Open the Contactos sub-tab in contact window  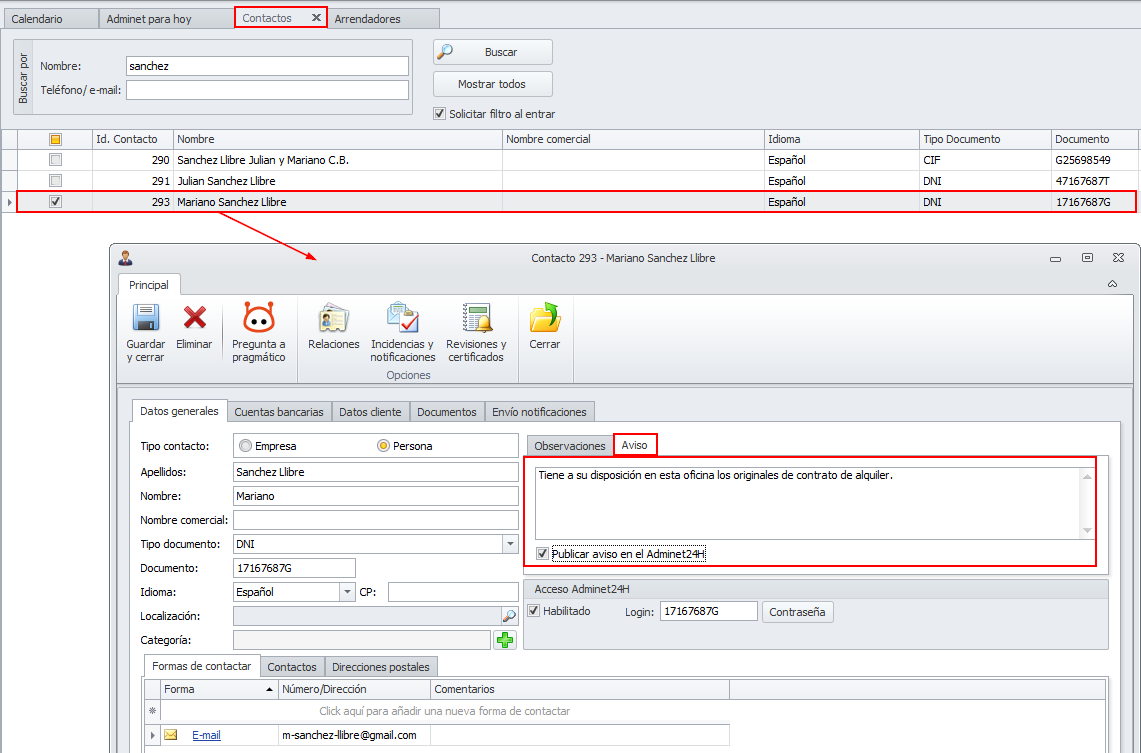tap(292, 667)
